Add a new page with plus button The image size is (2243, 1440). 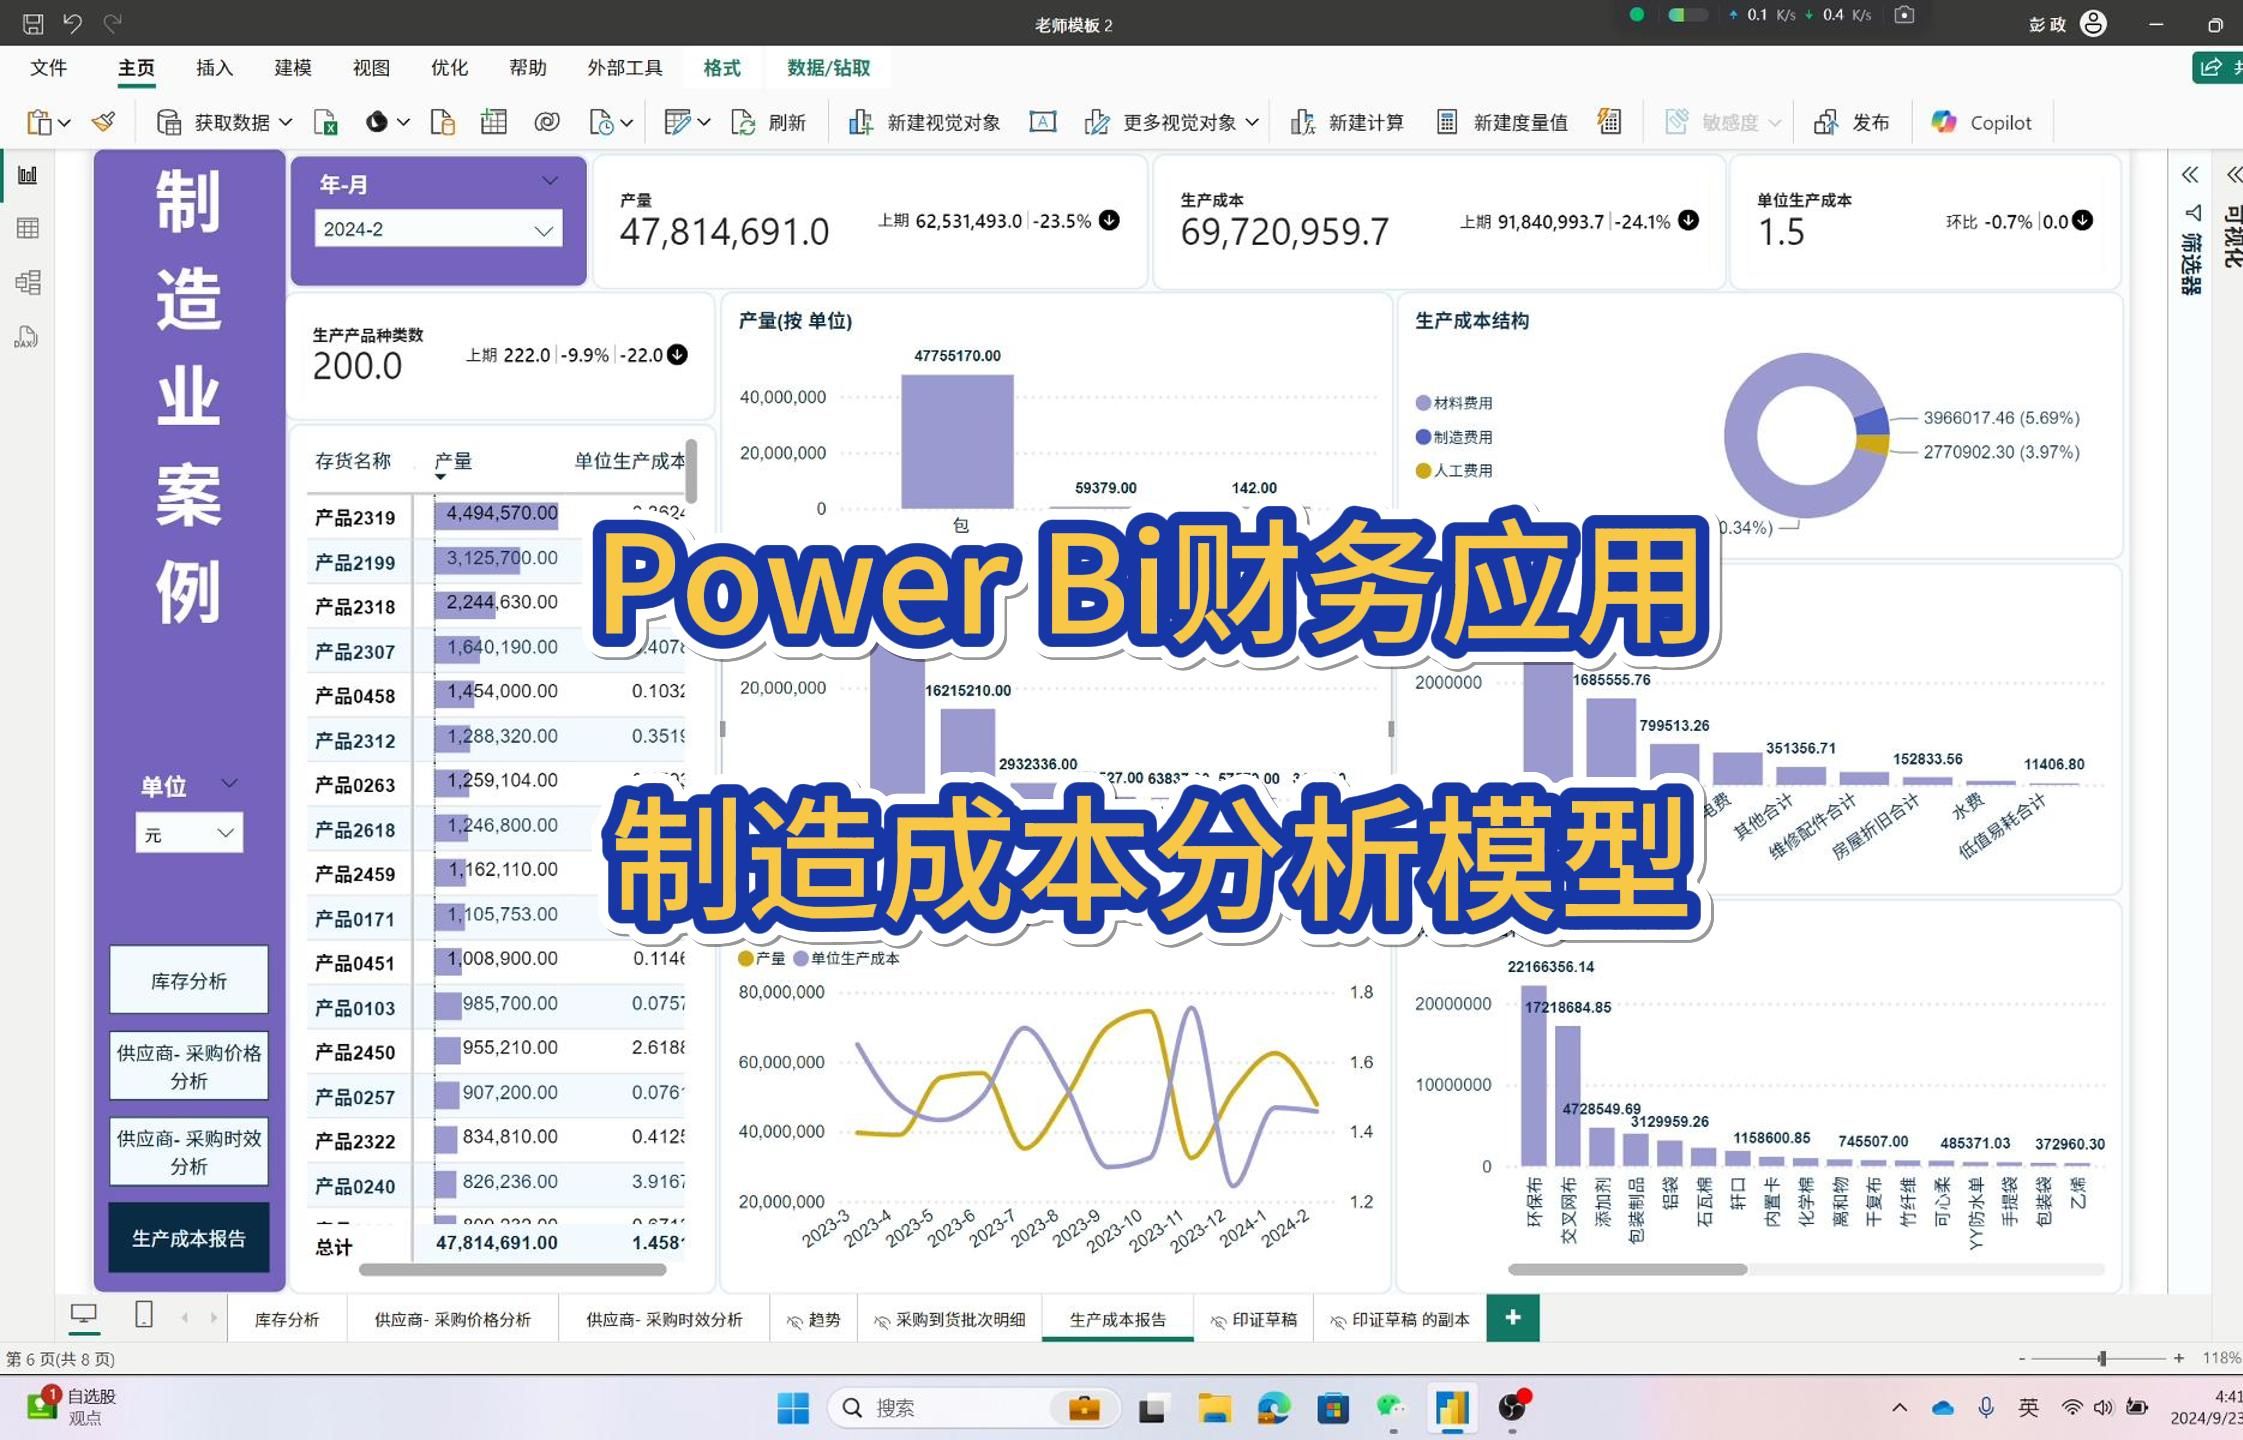1513,1318
